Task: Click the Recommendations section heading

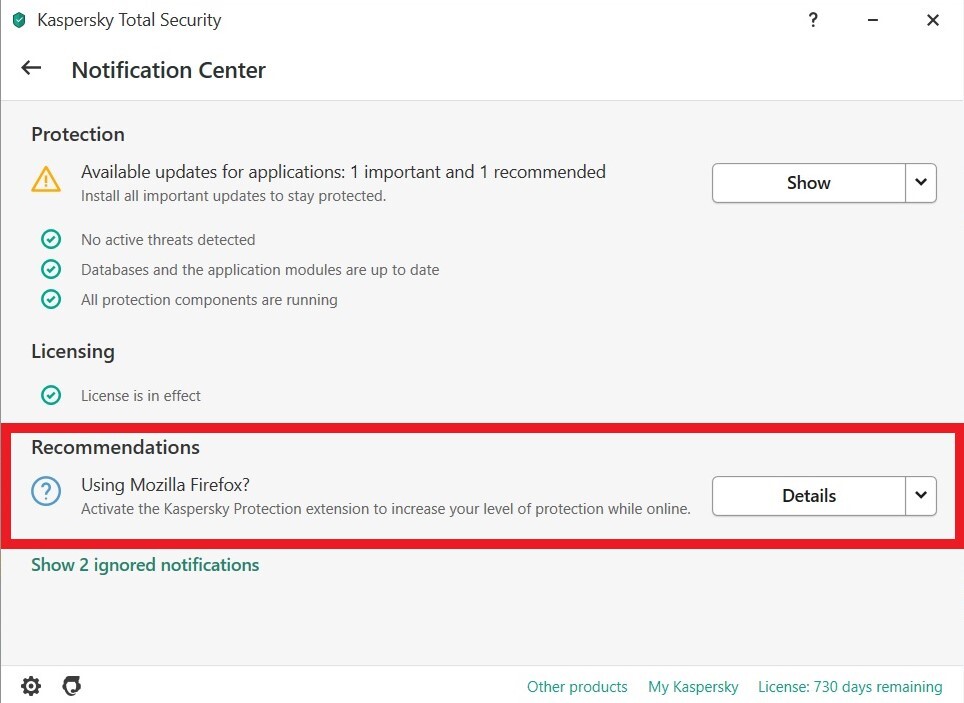Action: (116, 447)
